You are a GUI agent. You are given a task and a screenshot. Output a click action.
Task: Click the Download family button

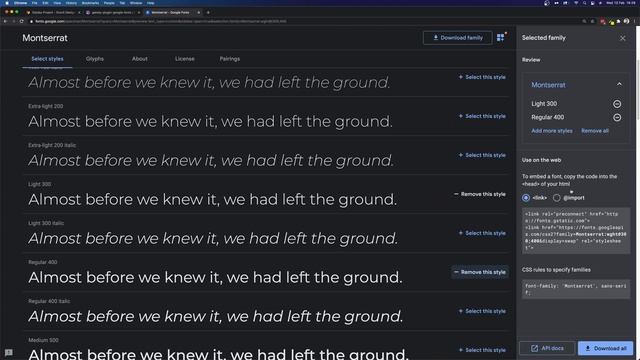point(458,38)
